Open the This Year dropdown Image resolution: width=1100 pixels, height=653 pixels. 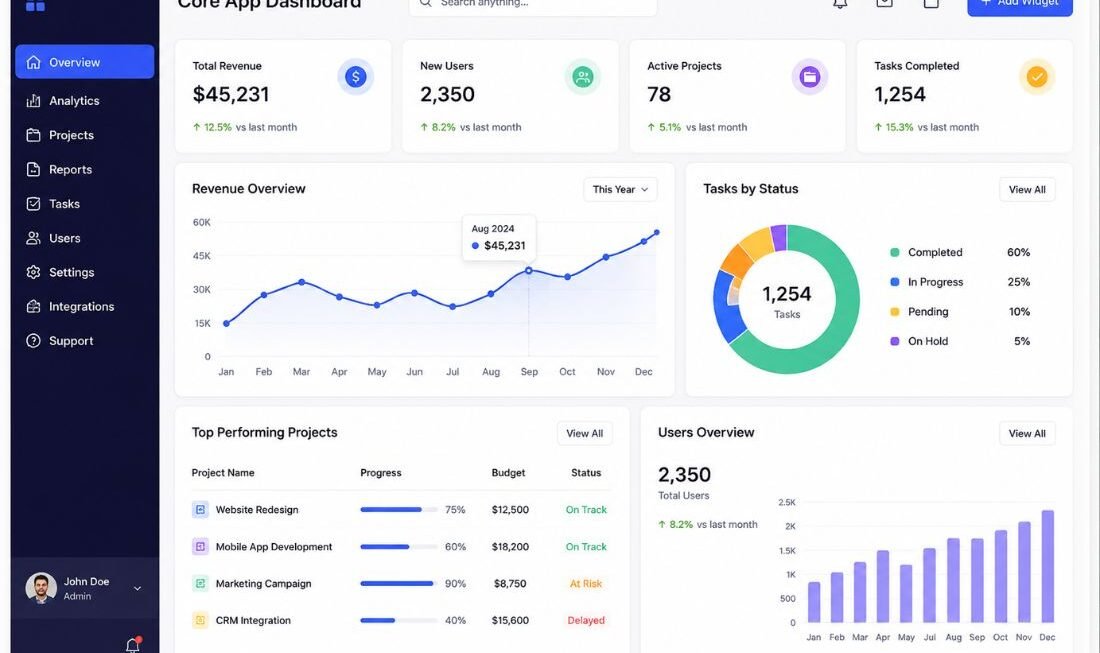click(x=620, y=189)
